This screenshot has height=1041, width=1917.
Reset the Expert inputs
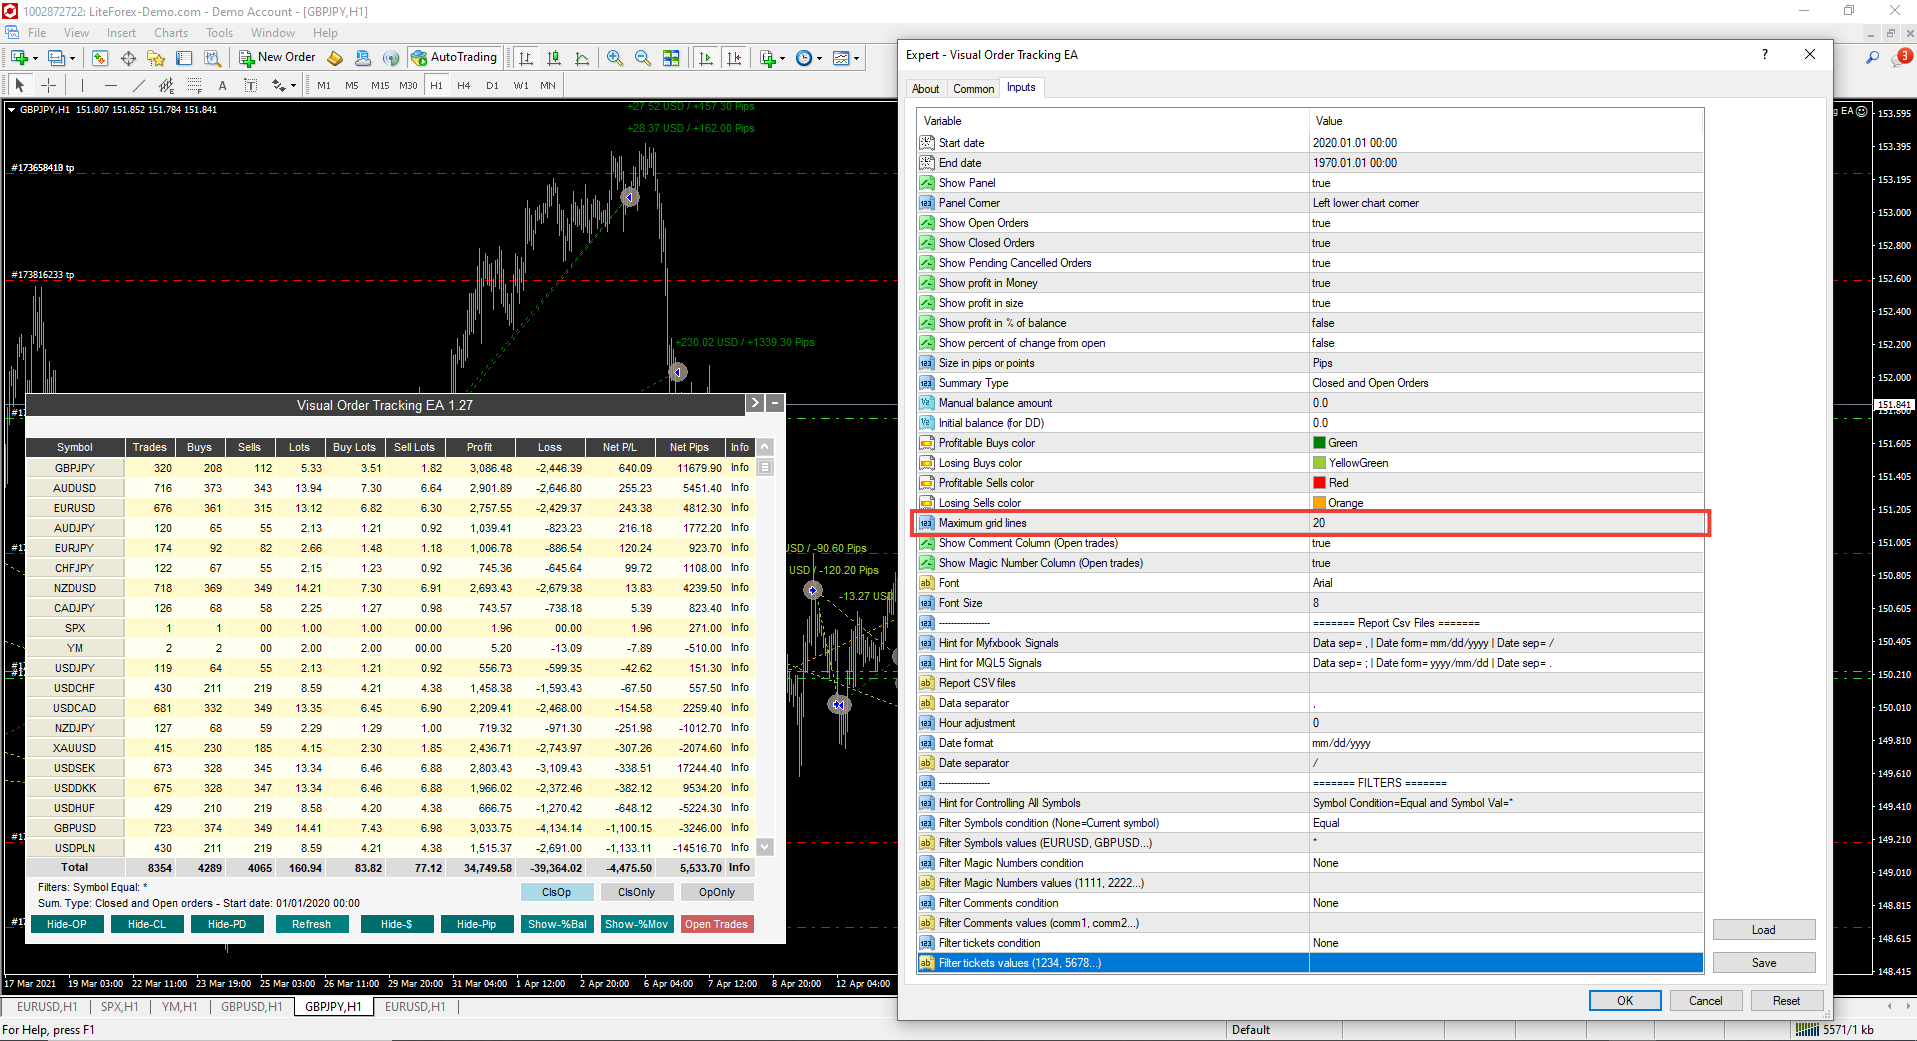(1787, 1001)
